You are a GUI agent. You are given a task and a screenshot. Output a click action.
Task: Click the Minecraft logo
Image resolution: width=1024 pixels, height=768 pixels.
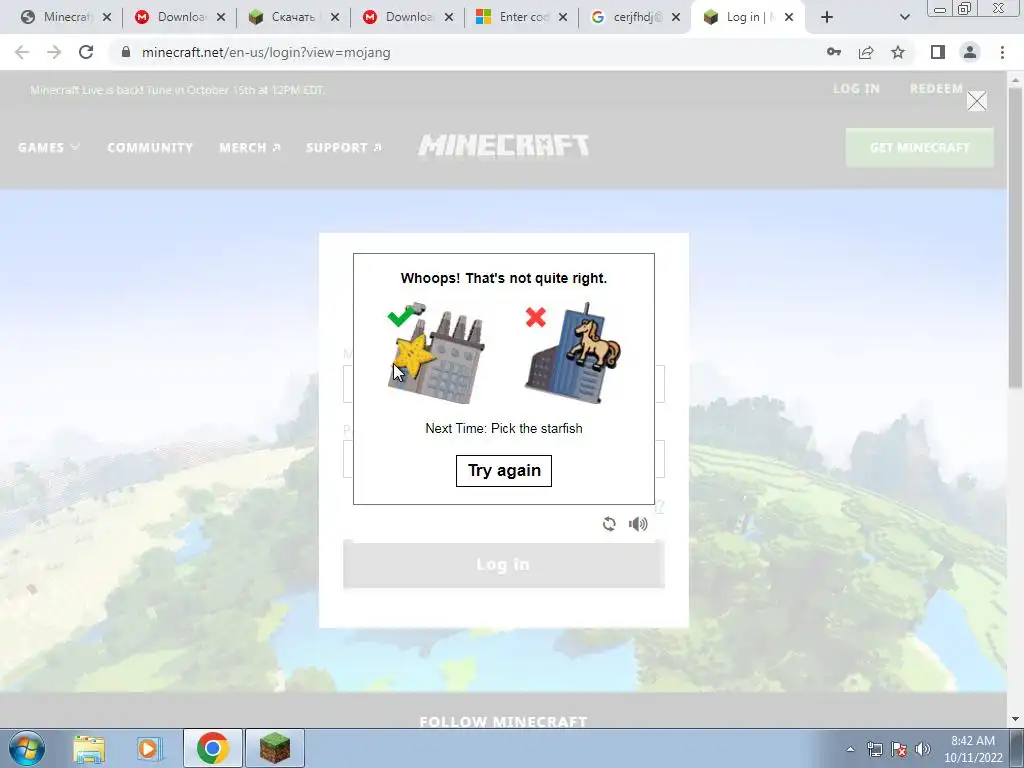(x=504, y=146)
